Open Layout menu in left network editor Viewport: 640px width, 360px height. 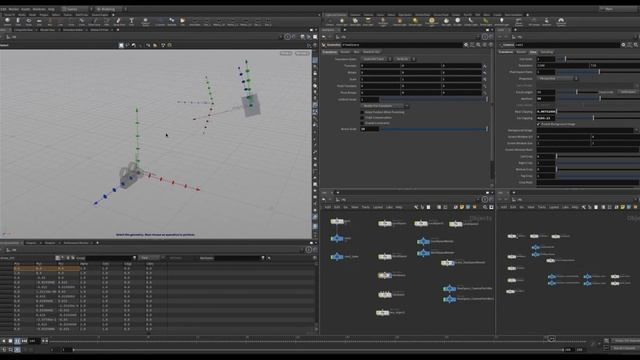[x=378, y=207]
